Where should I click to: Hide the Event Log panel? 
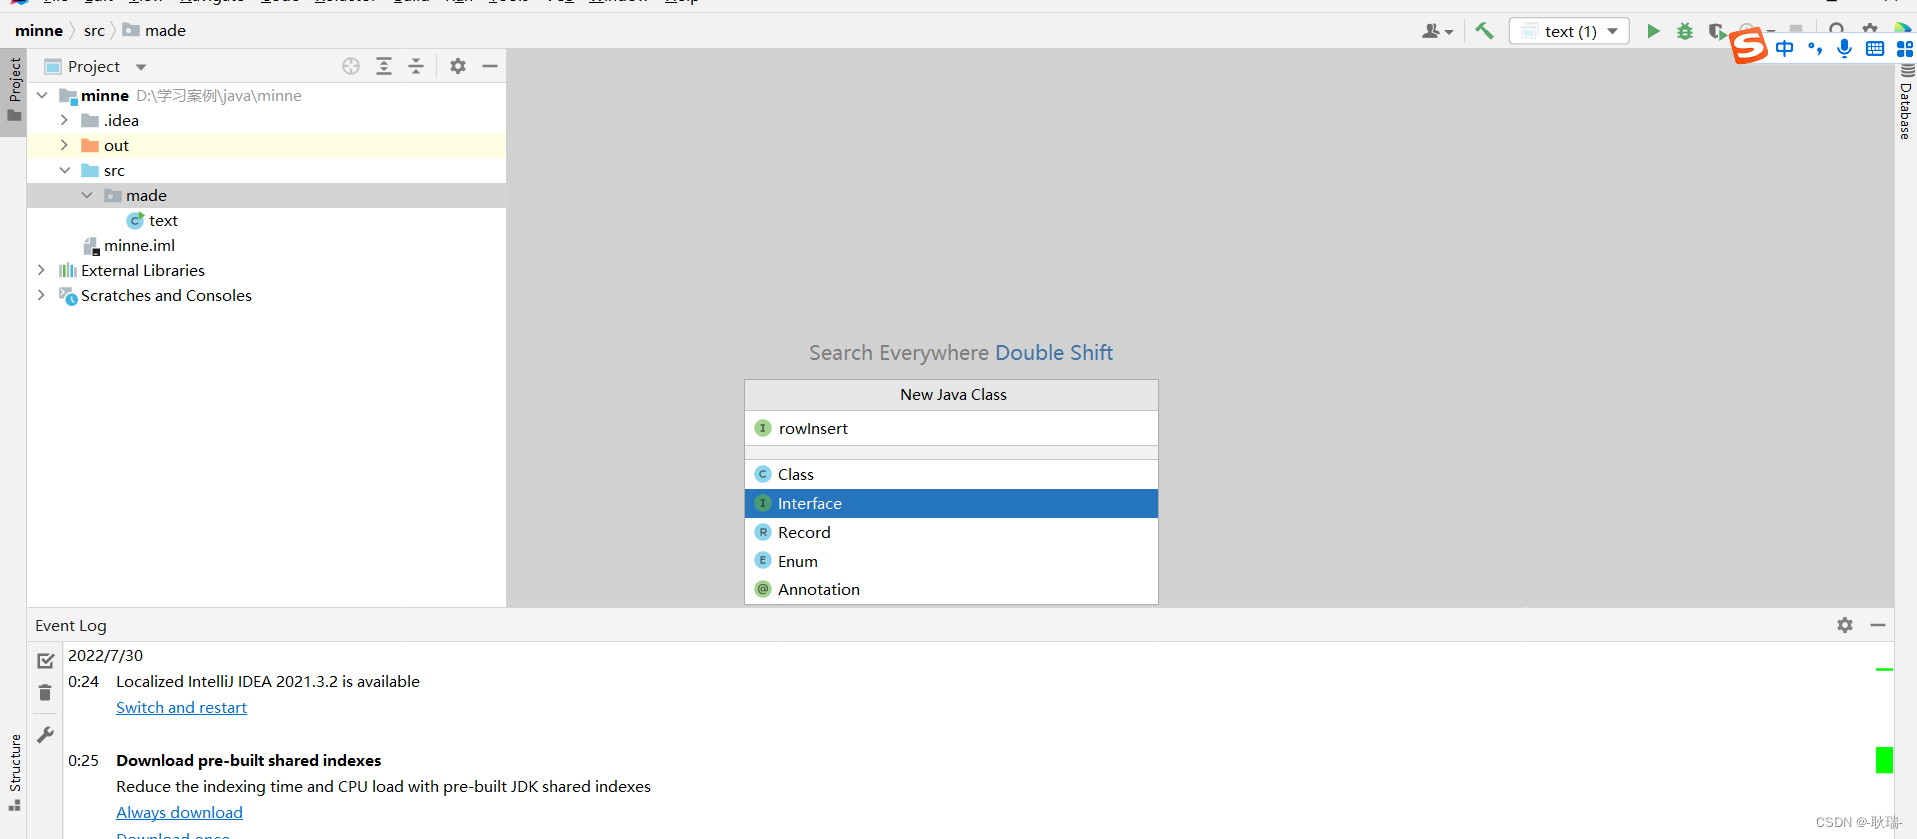click(1878, 625)
